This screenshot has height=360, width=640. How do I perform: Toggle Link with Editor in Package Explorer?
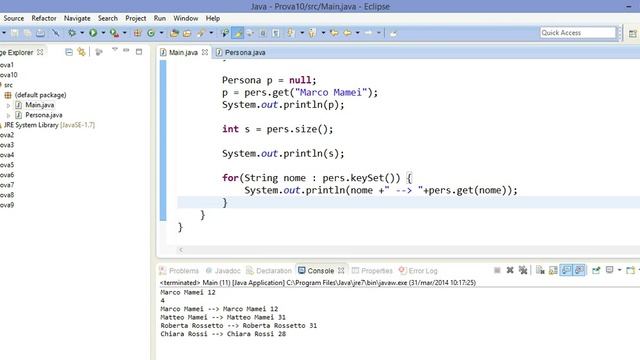(x=82, y=52)
